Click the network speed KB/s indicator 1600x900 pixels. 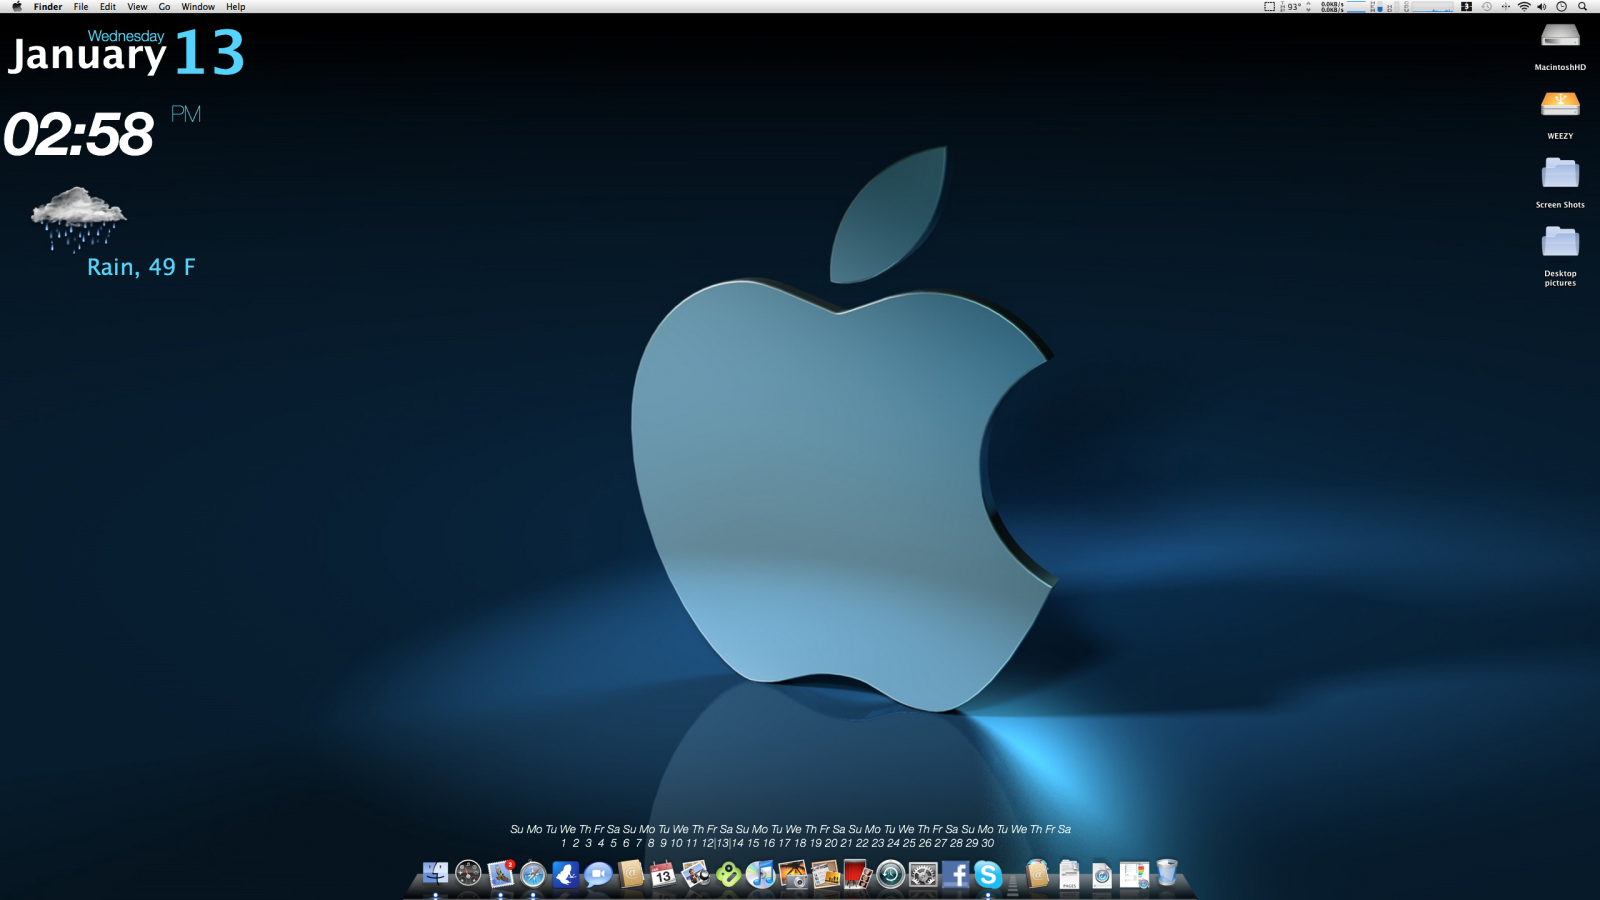tap(1332, 7)
